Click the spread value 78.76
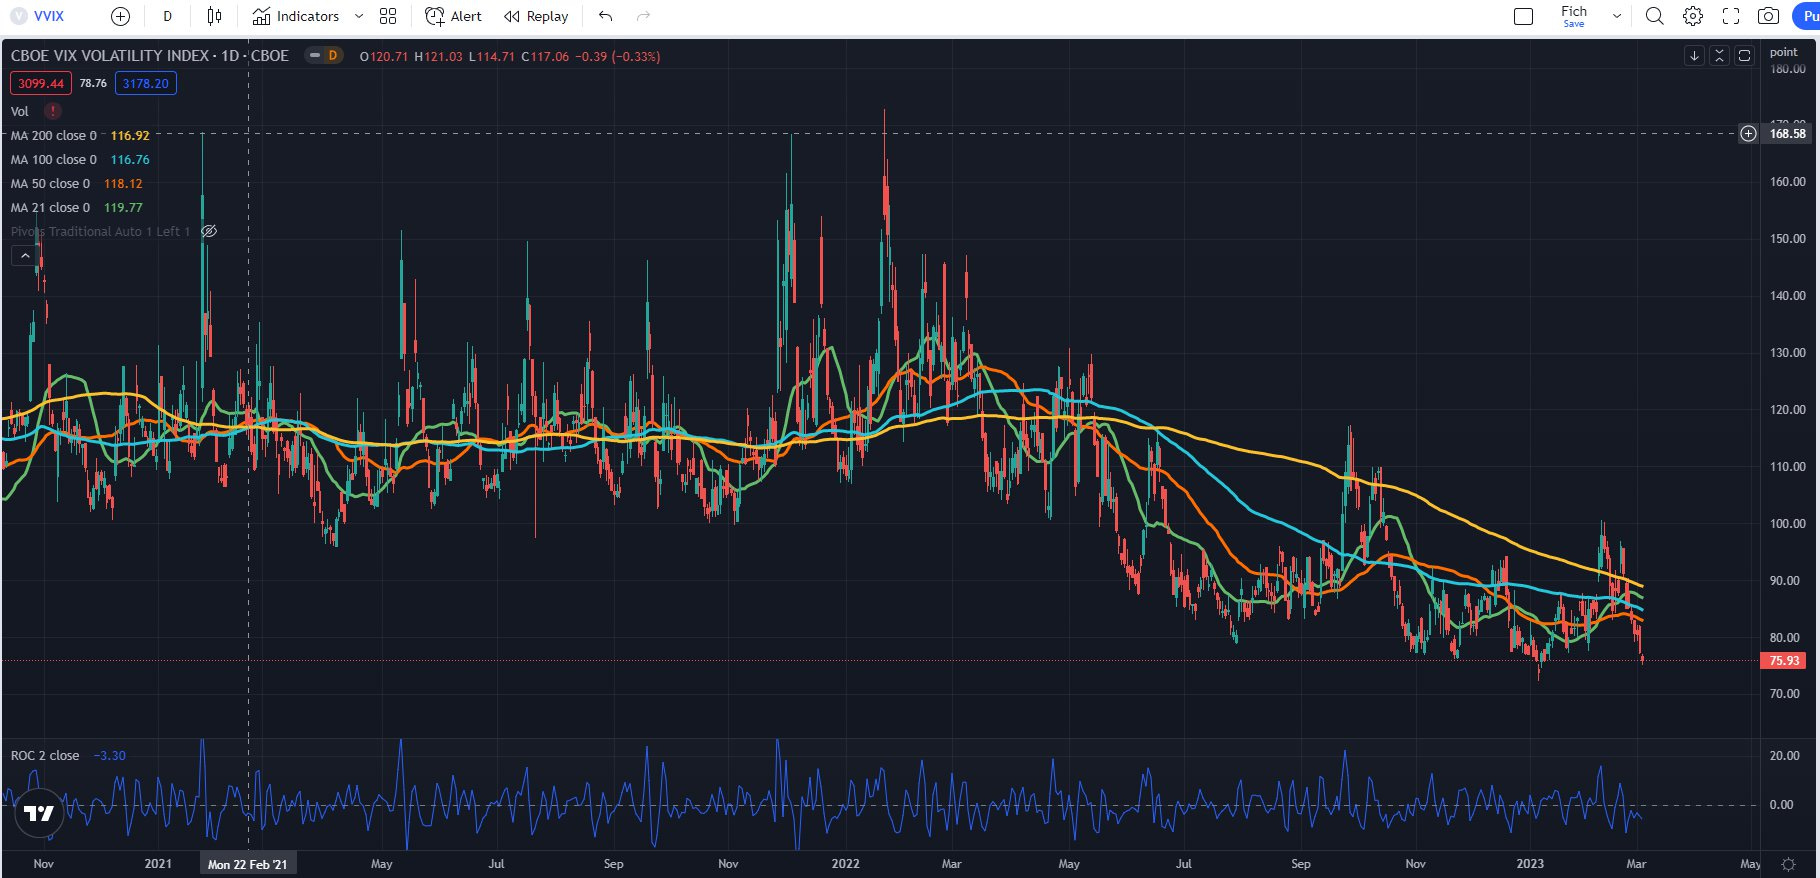 [x=93, y=84]
